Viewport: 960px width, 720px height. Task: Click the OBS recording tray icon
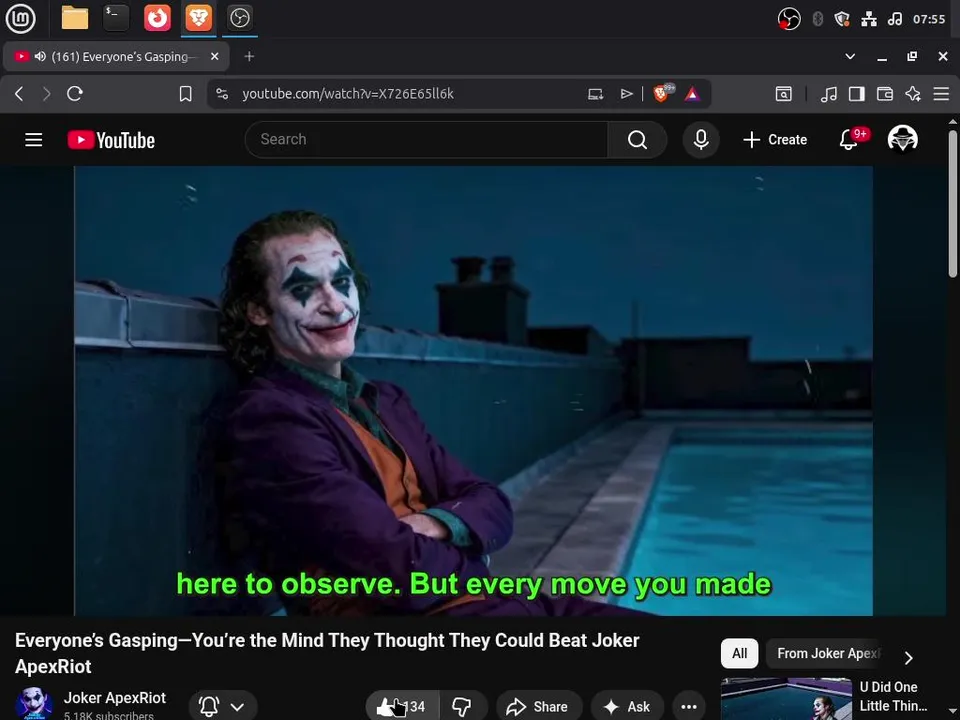(789, 19)
